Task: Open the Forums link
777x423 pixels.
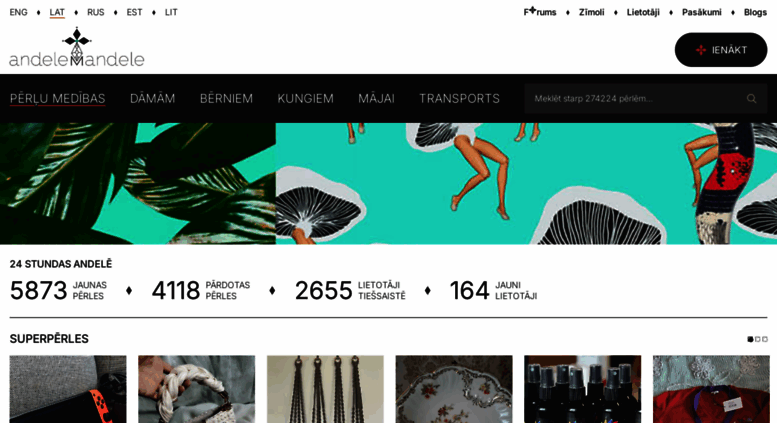Action: click(540, 12)
